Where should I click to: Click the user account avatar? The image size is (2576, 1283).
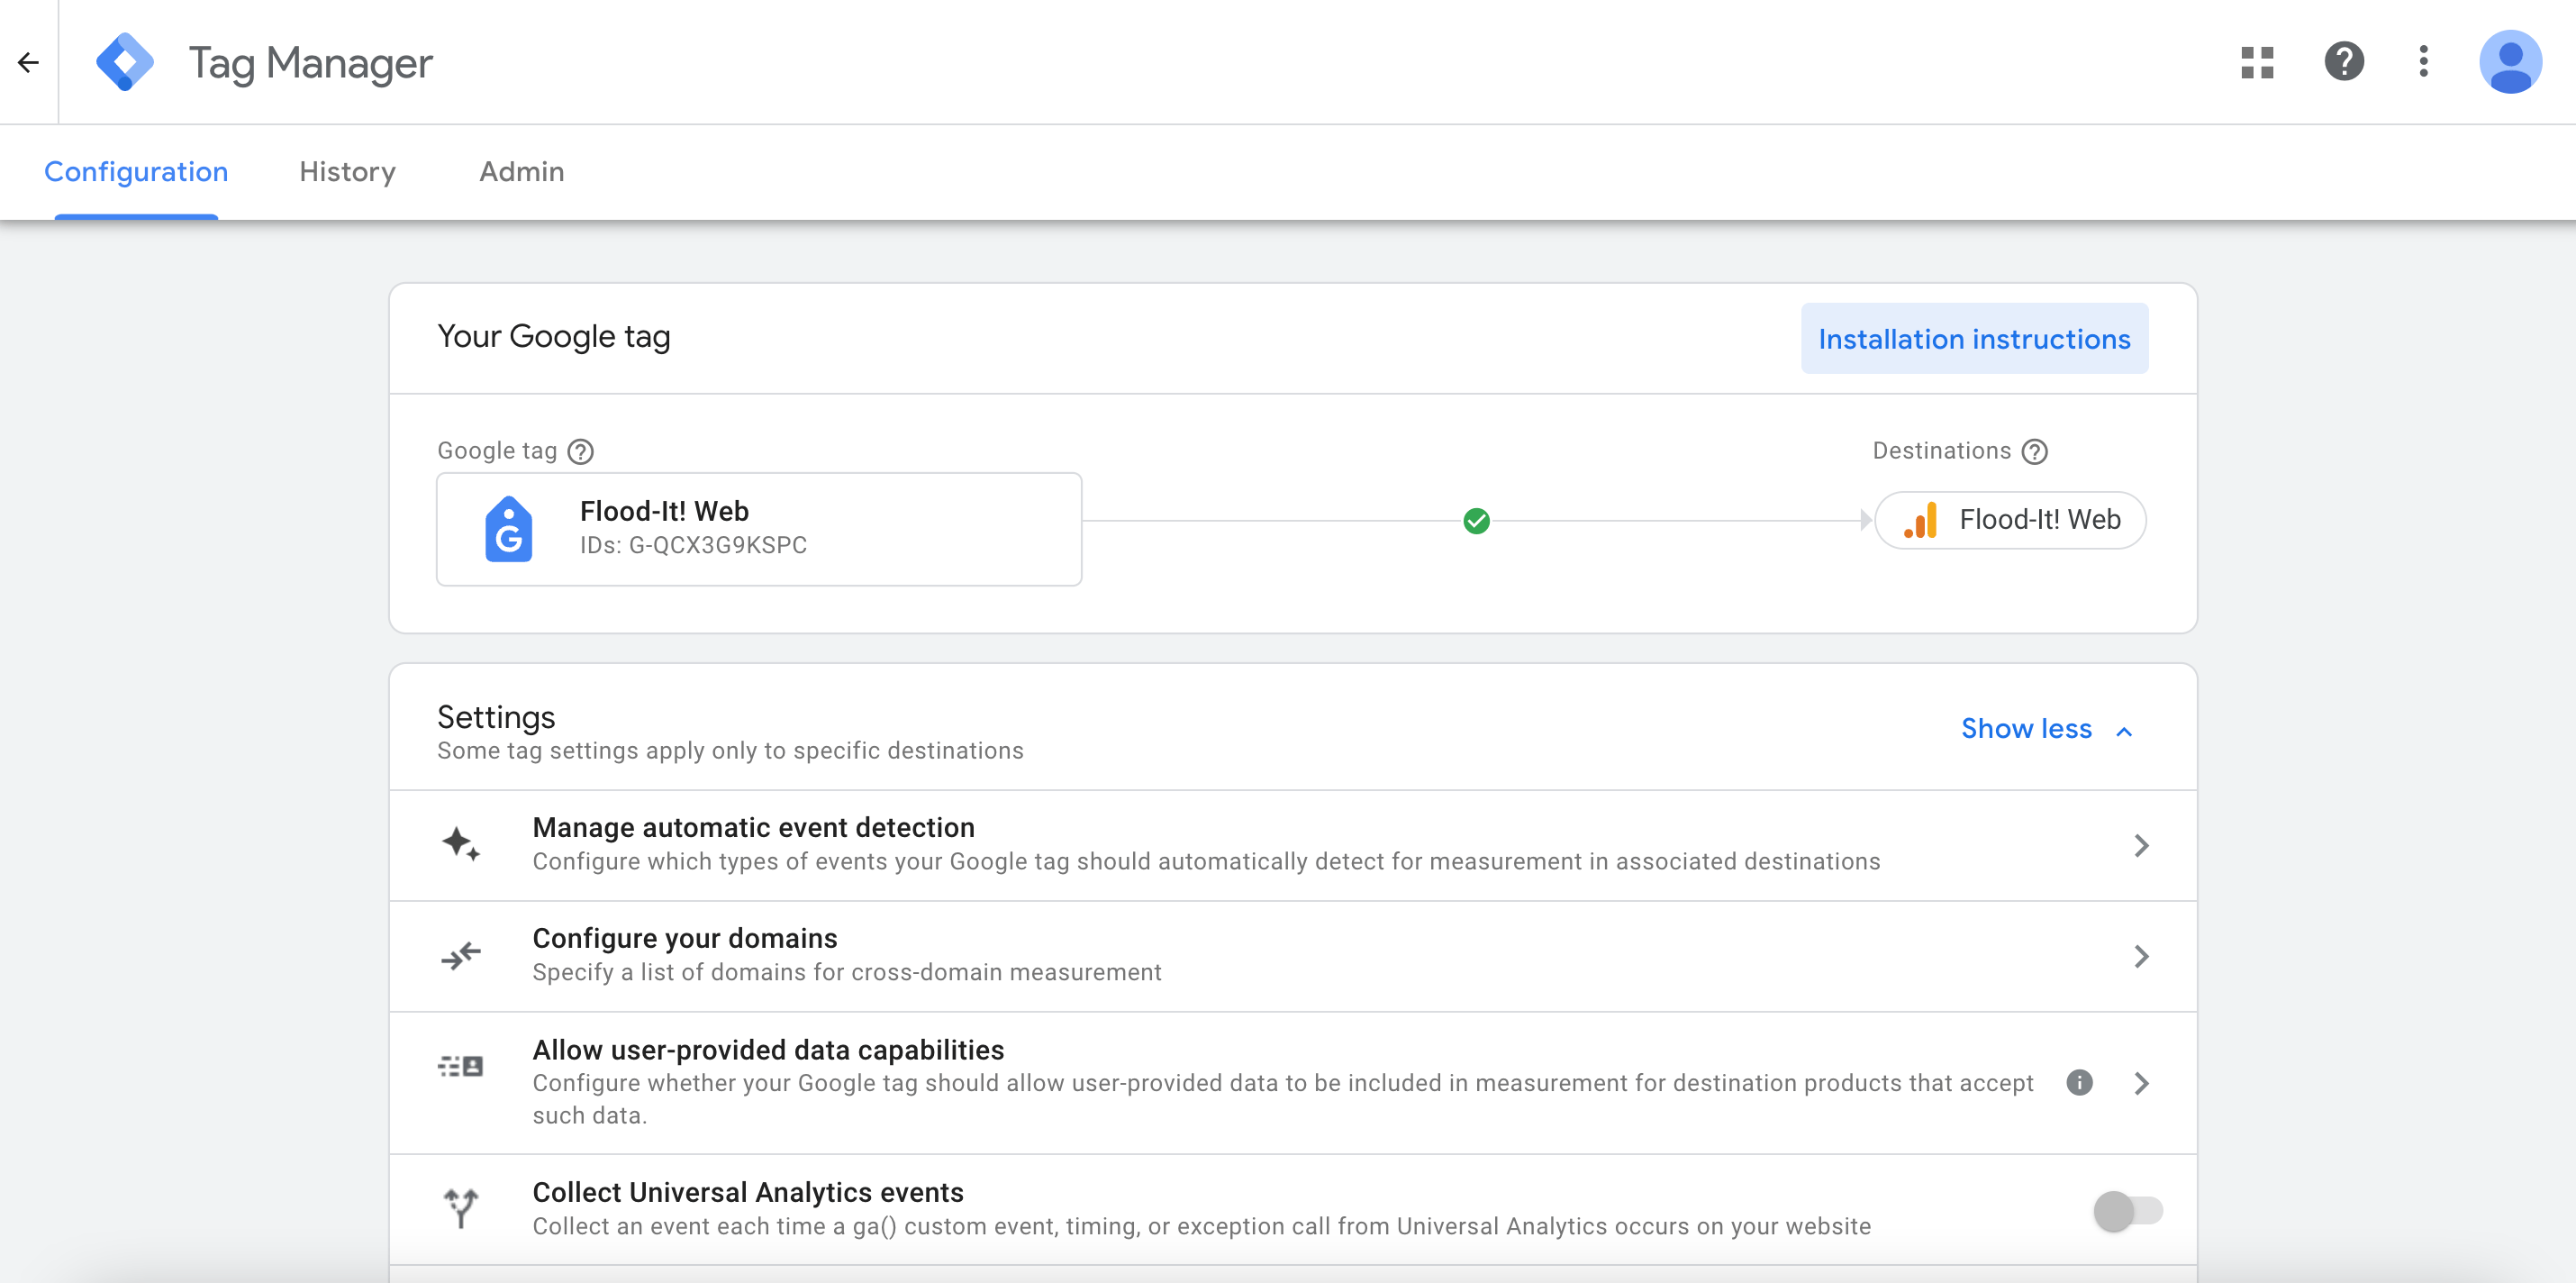2510,62
